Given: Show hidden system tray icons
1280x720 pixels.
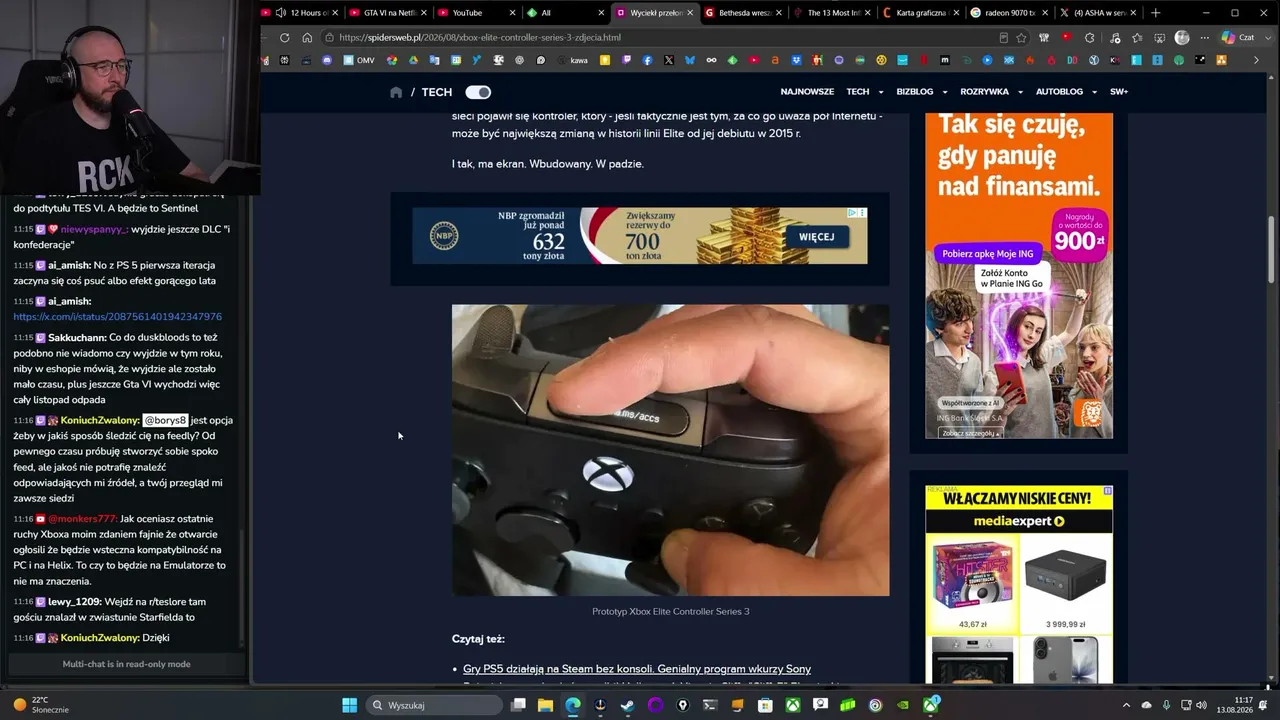Looking at the screenshot, I should pyautogui.click(x=1126, y=705).
